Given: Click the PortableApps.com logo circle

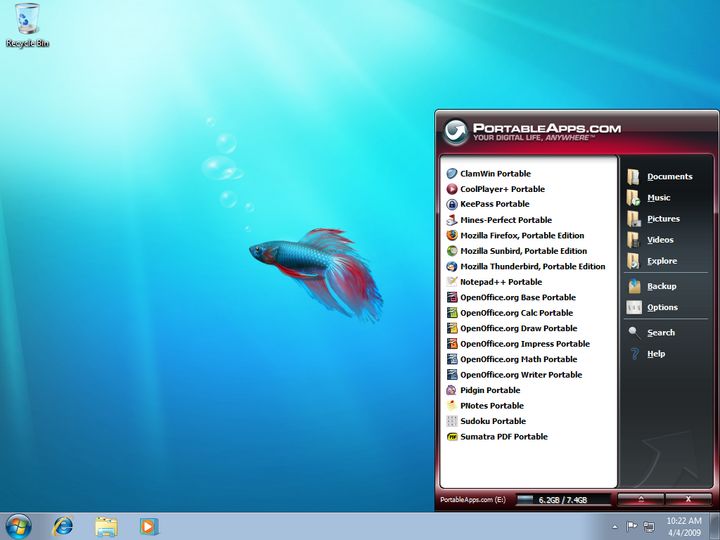Looking at the screenshot, I should [456, 132].
